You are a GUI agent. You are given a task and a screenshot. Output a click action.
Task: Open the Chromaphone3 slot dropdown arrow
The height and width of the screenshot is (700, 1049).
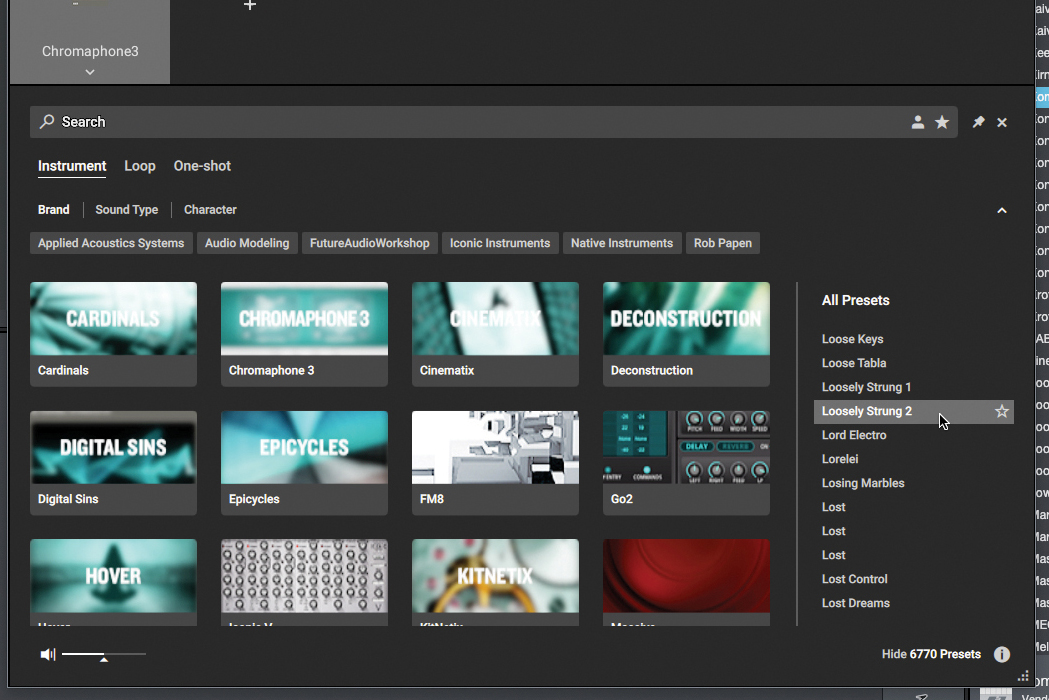[90, 72]
